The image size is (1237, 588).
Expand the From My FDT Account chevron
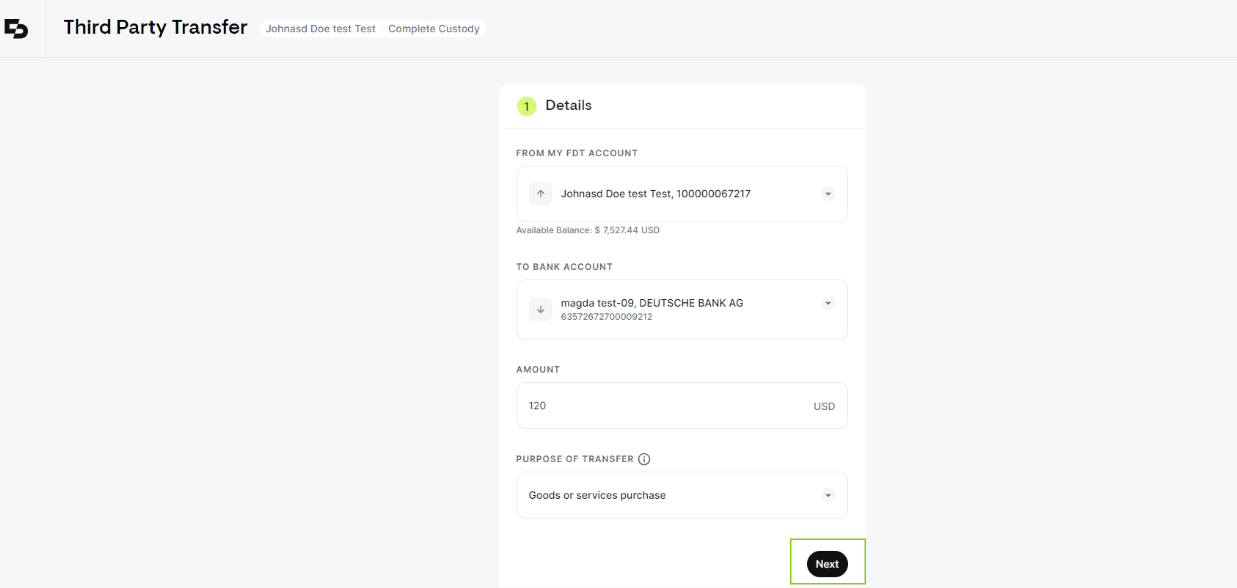[x=827, y=194]
